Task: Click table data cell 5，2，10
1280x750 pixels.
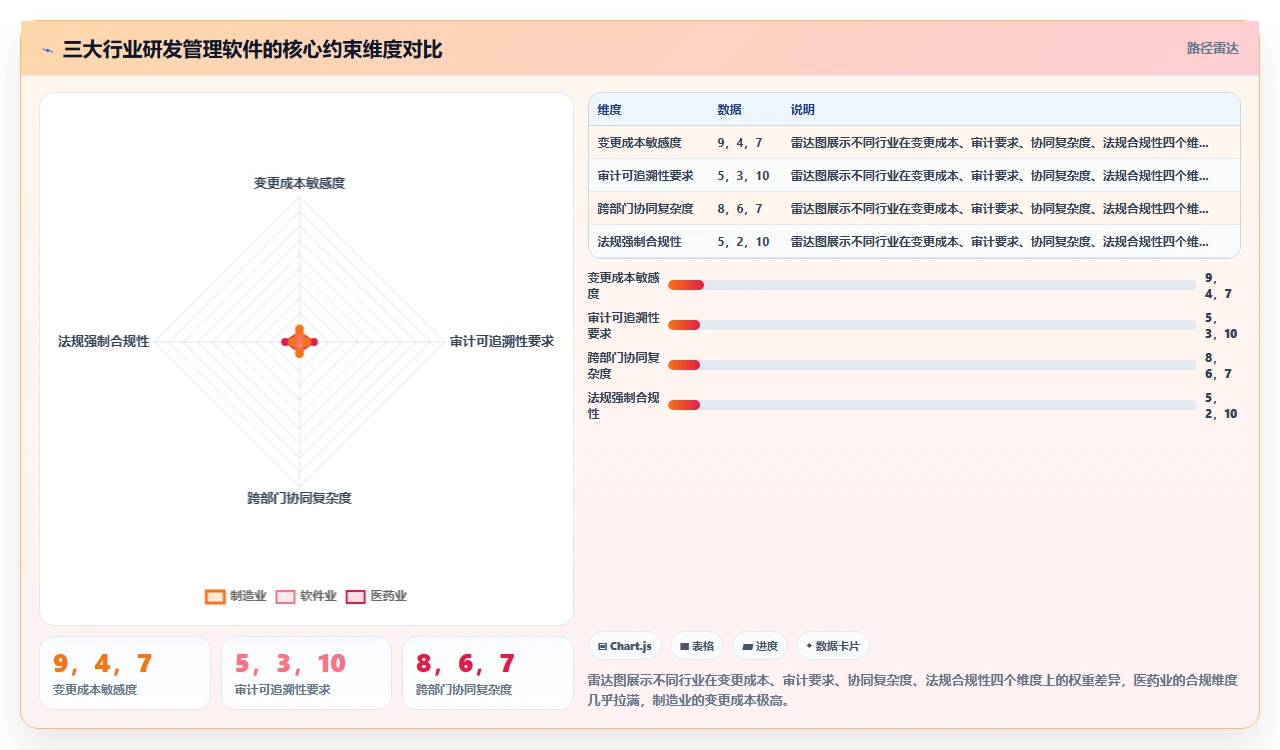Action: pyautogui.click(x=744, y=242)
